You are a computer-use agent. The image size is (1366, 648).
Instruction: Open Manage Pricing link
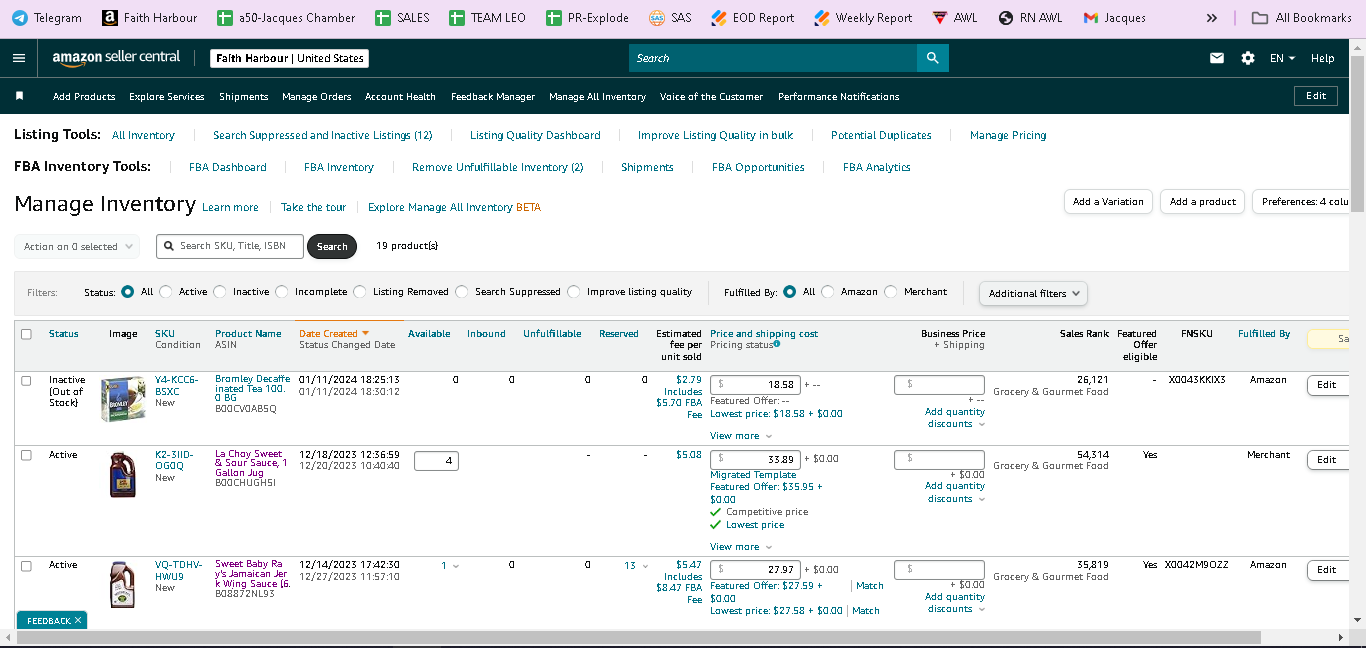click(1008, 135)
